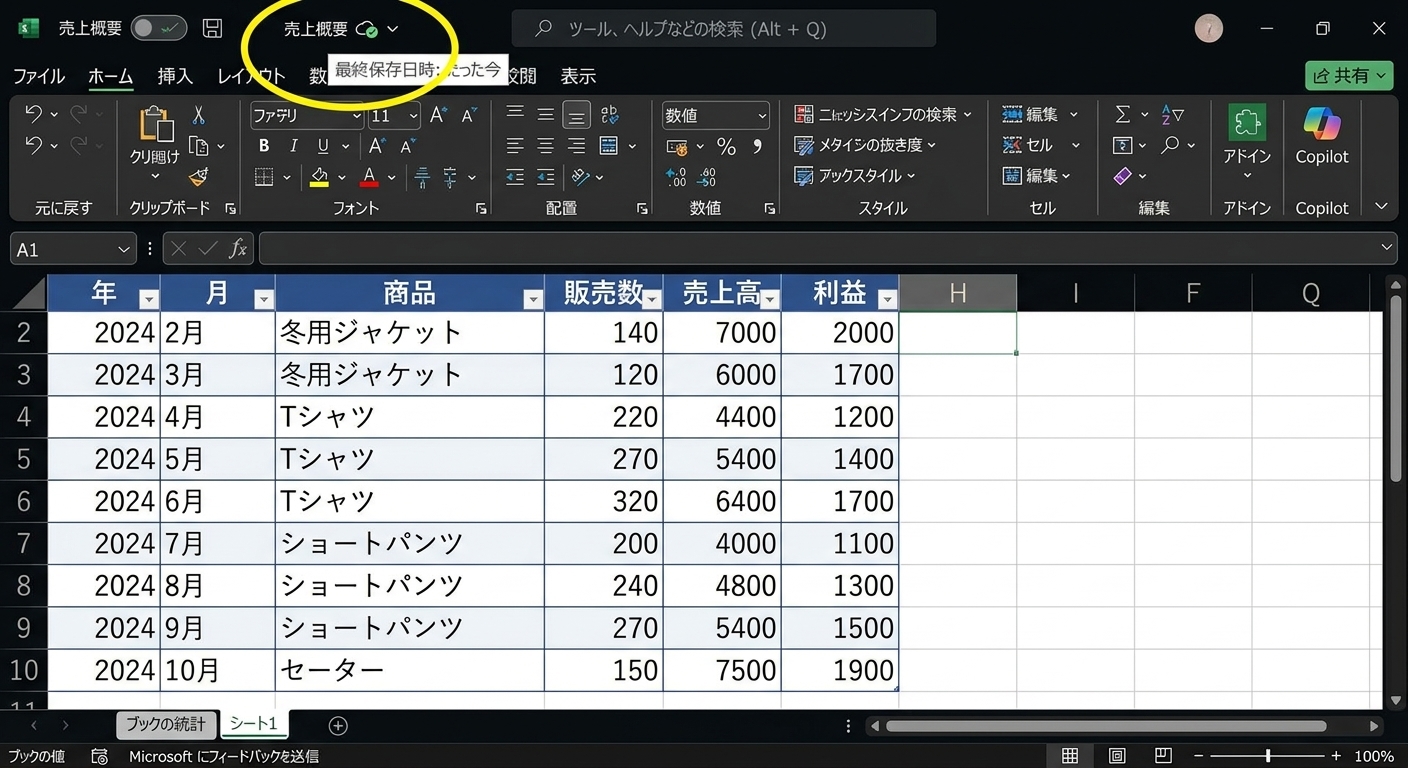Viewport: 1408px width, 768px height.
Task: Switch to the 表示 ribbon tab
Action: [x=578, y=76]
